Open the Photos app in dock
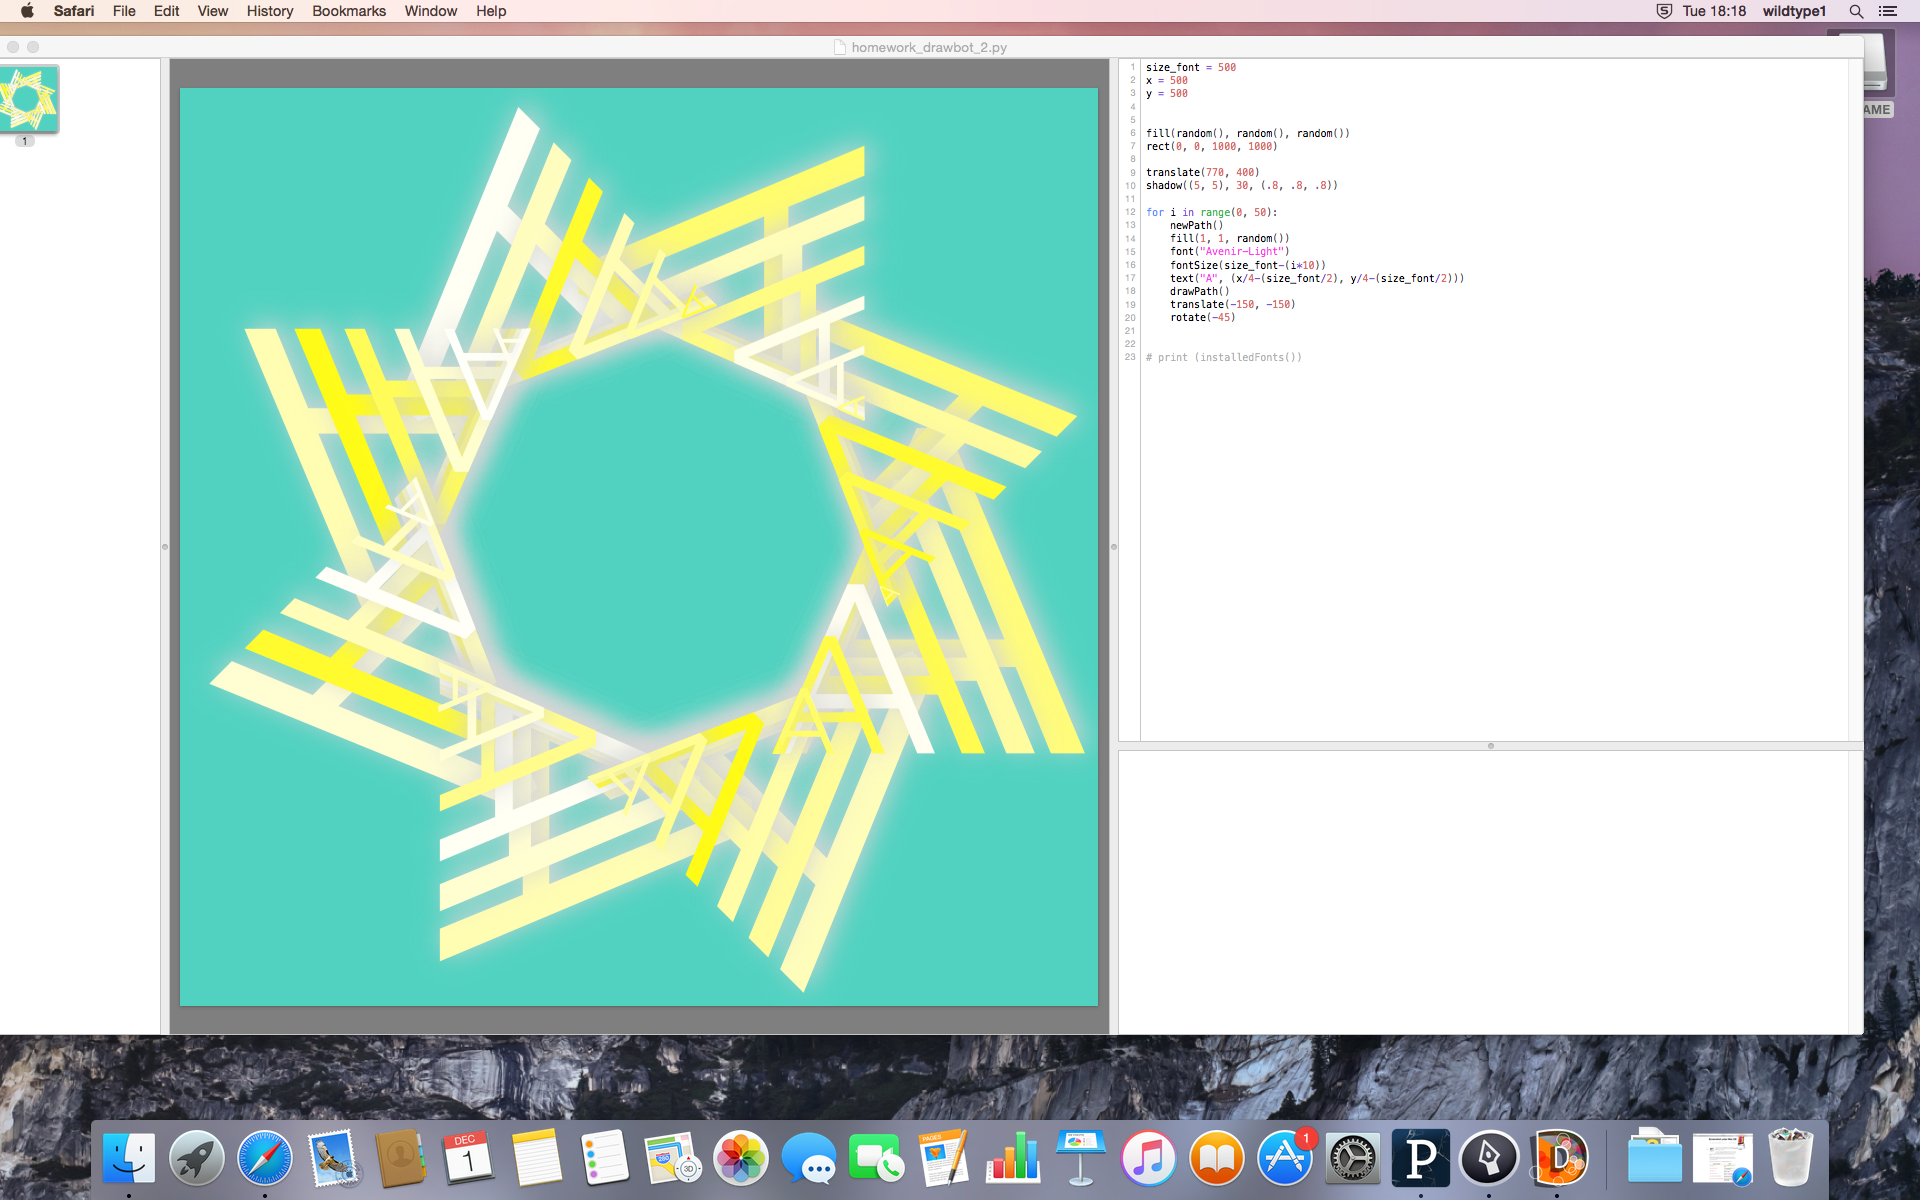Image resolution: width=1920 pixels, height=1200 pixels. coord(741,1158)
